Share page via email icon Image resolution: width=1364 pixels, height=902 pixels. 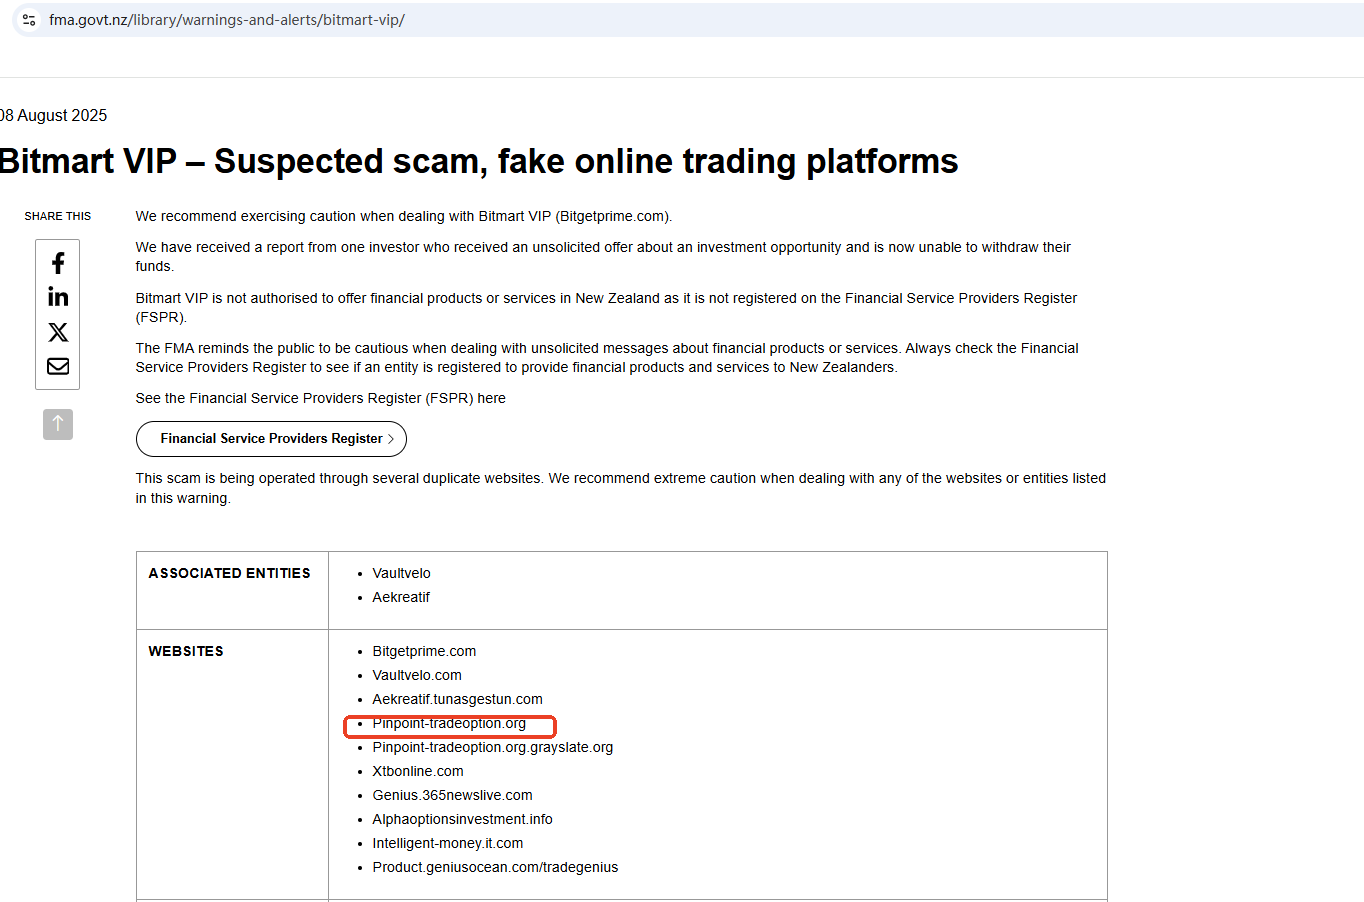point(58,366)
